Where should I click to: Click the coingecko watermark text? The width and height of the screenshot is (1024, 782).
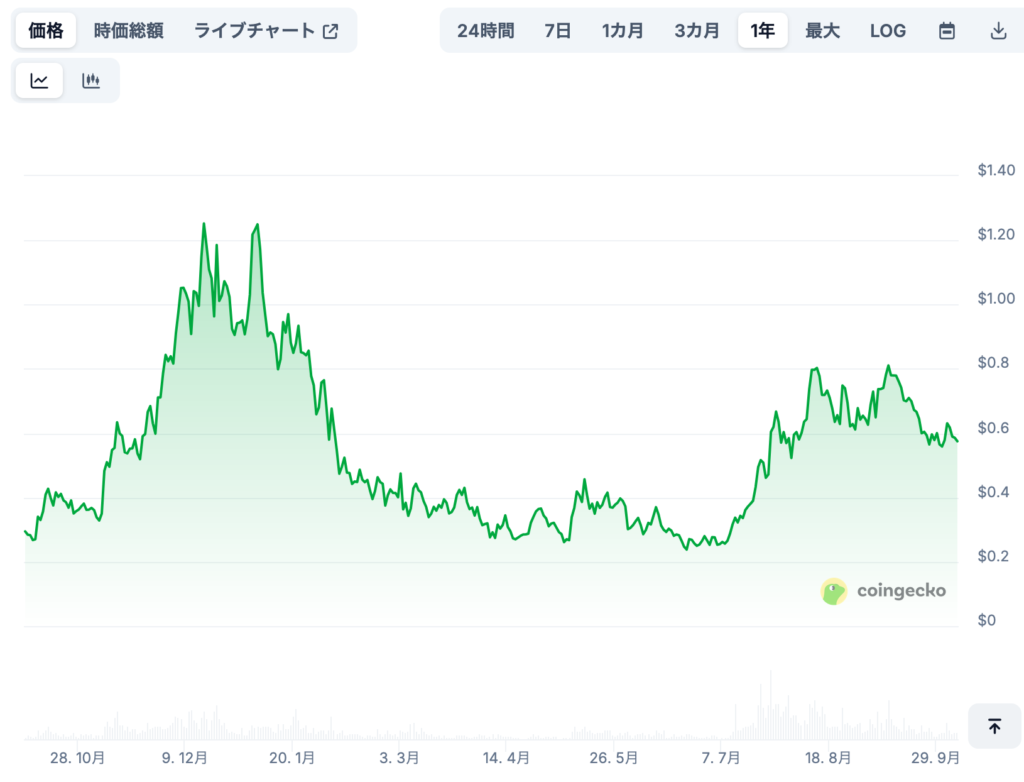tap(900, 591)
